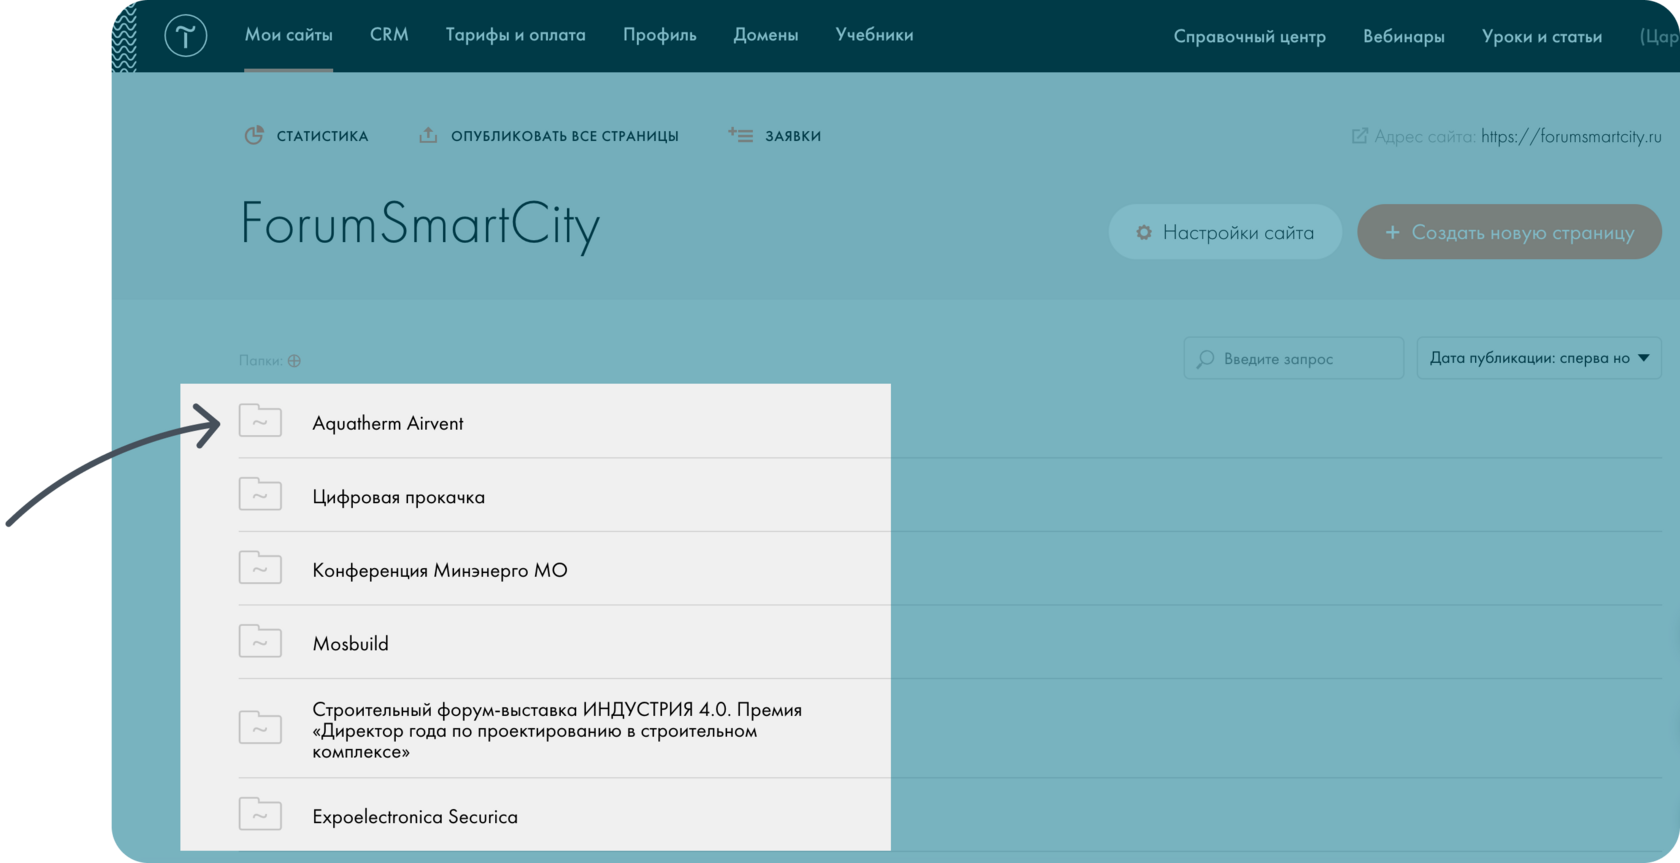
Task: Open the Вебинары link
Action: pyautogui.click(x=1404, y=37)
